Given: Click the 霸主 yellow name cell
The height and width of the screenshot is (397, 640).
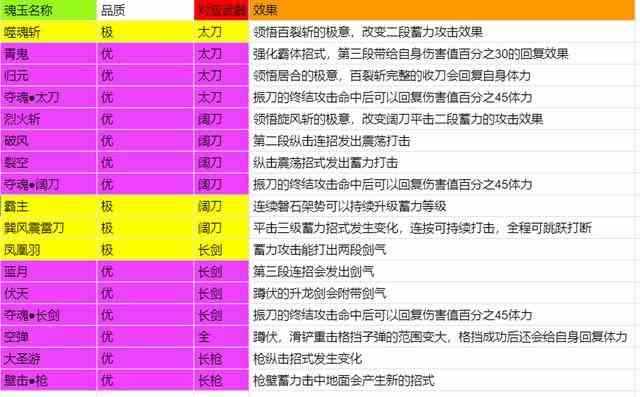Looking at the screenshot, I should (x=48, y=206).
